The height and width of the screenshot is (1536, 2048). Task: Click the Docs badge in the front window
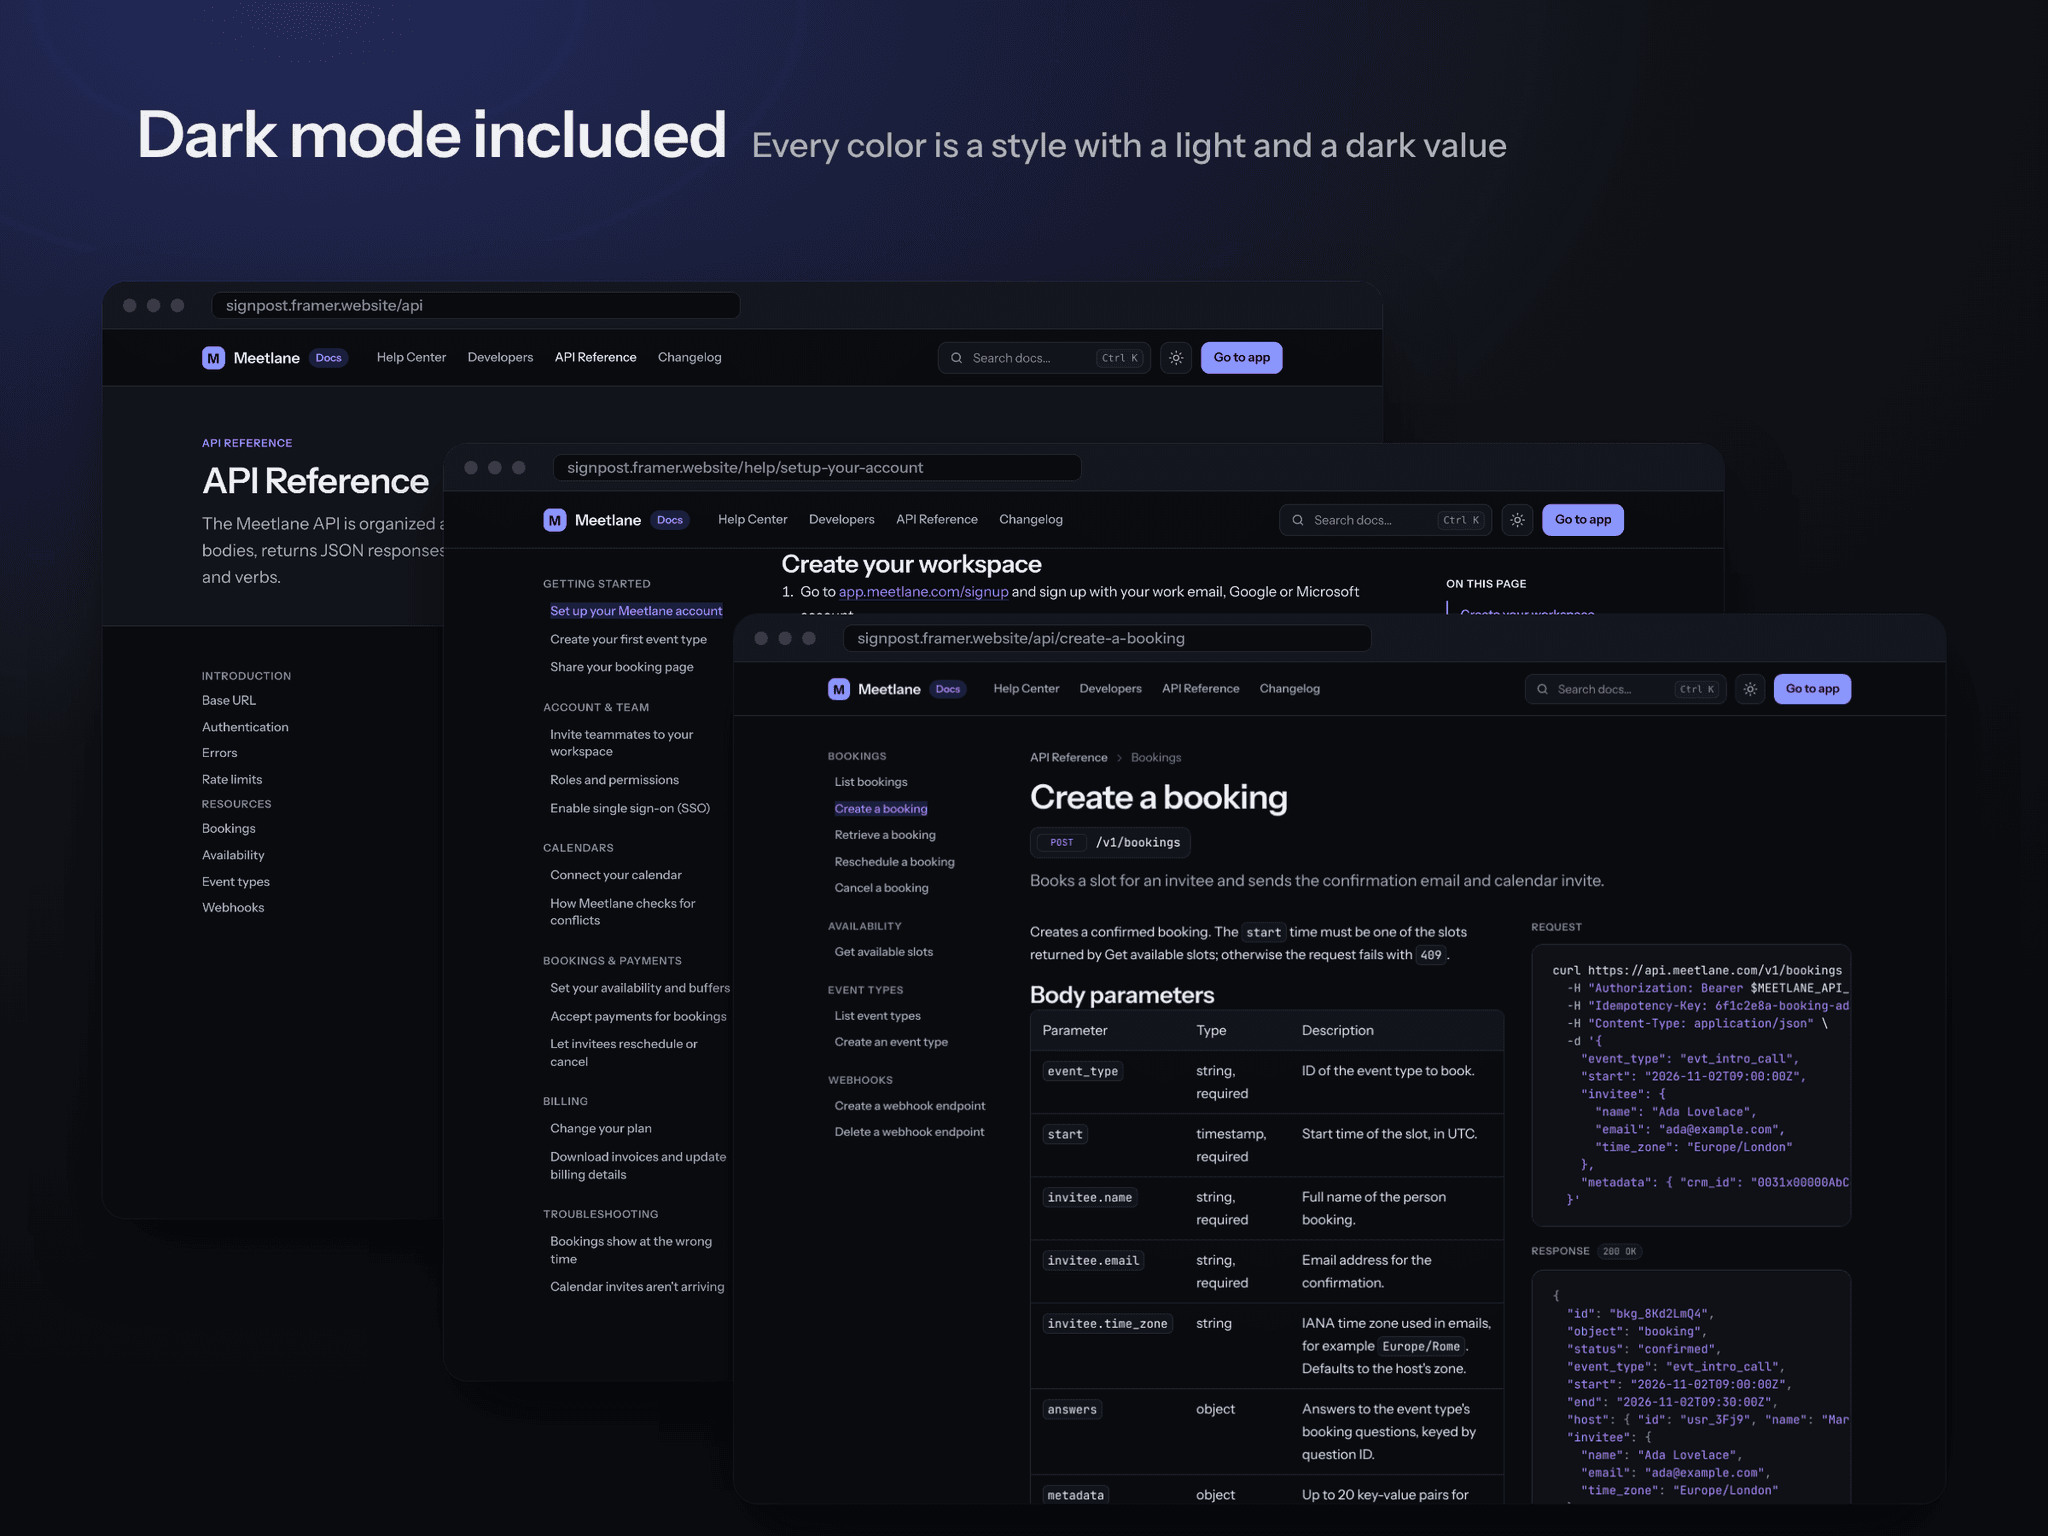947,689
